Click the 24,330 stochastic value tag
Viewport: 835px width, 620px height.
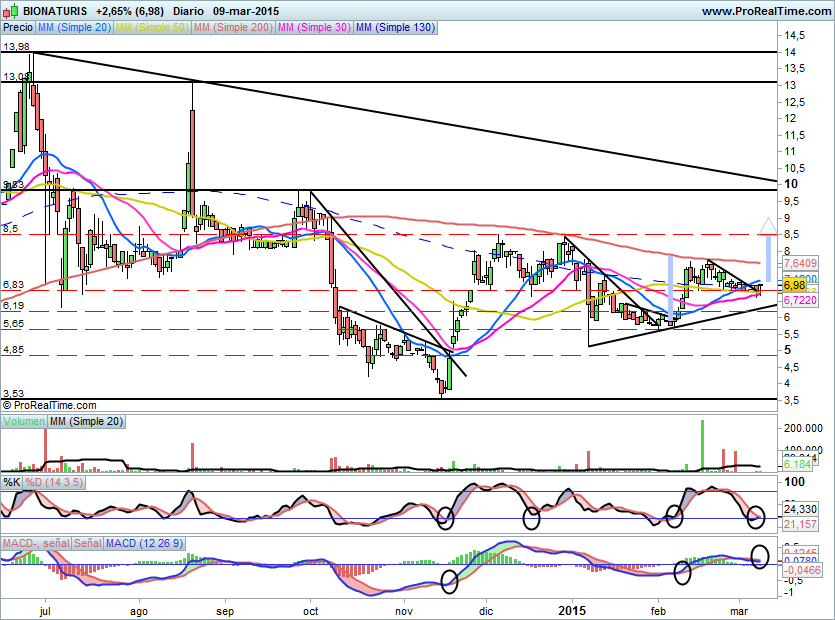800,509
